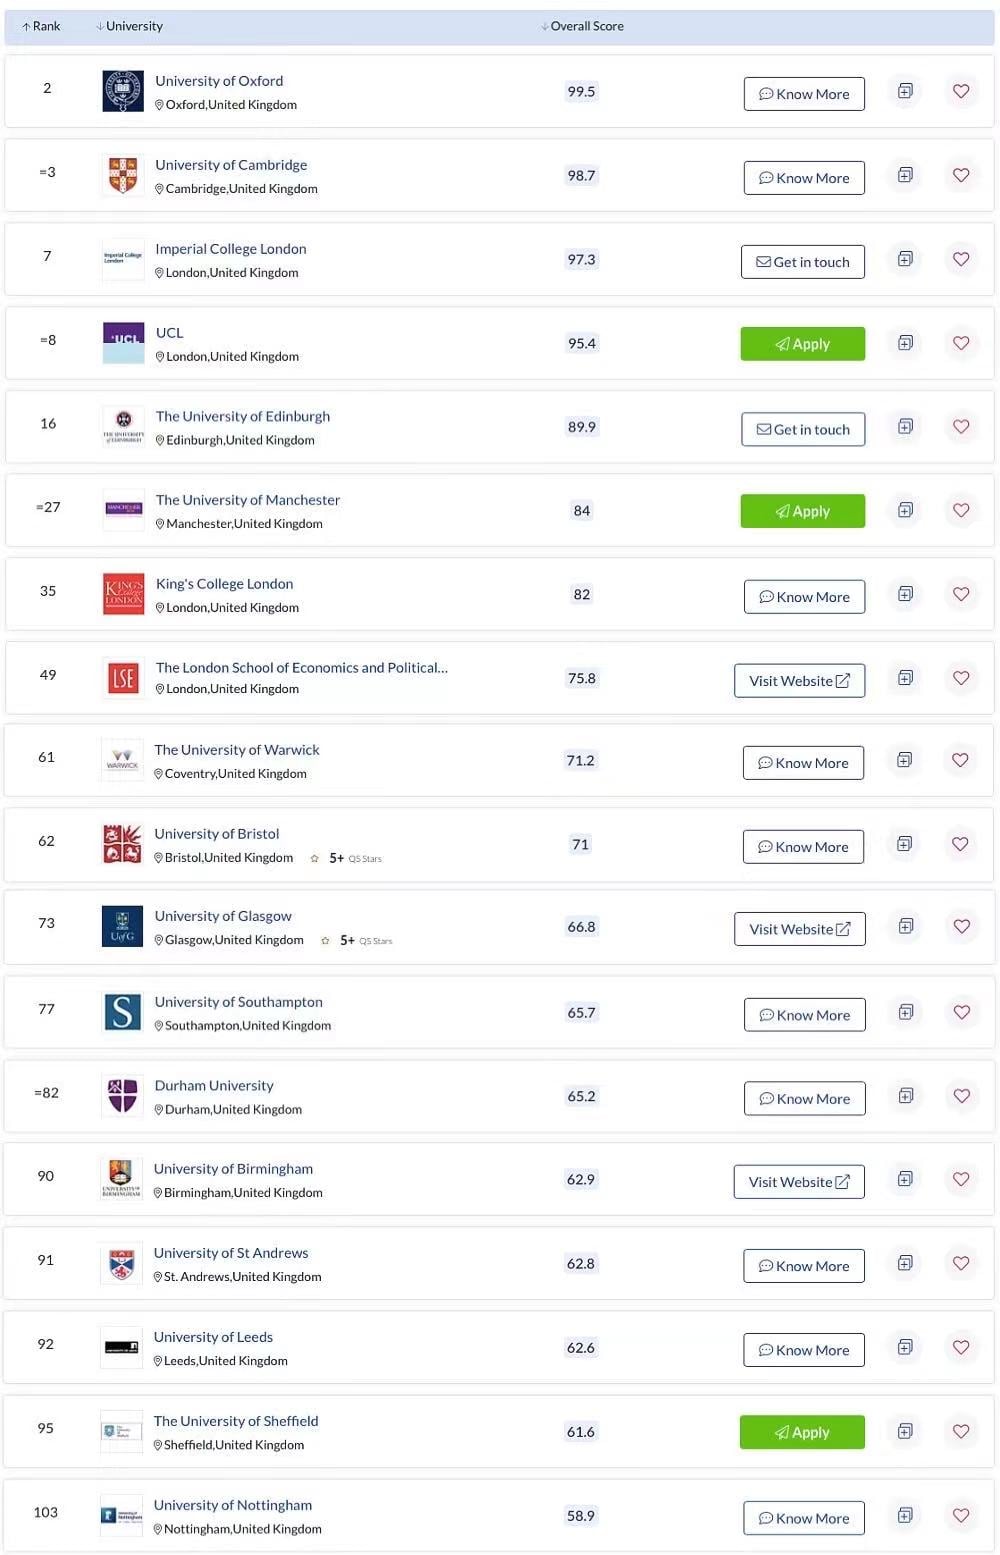The height and width of the screenshot is (1555, 1000).
Task: Sort by Overall Score column header
Action: tap(582, 26)
